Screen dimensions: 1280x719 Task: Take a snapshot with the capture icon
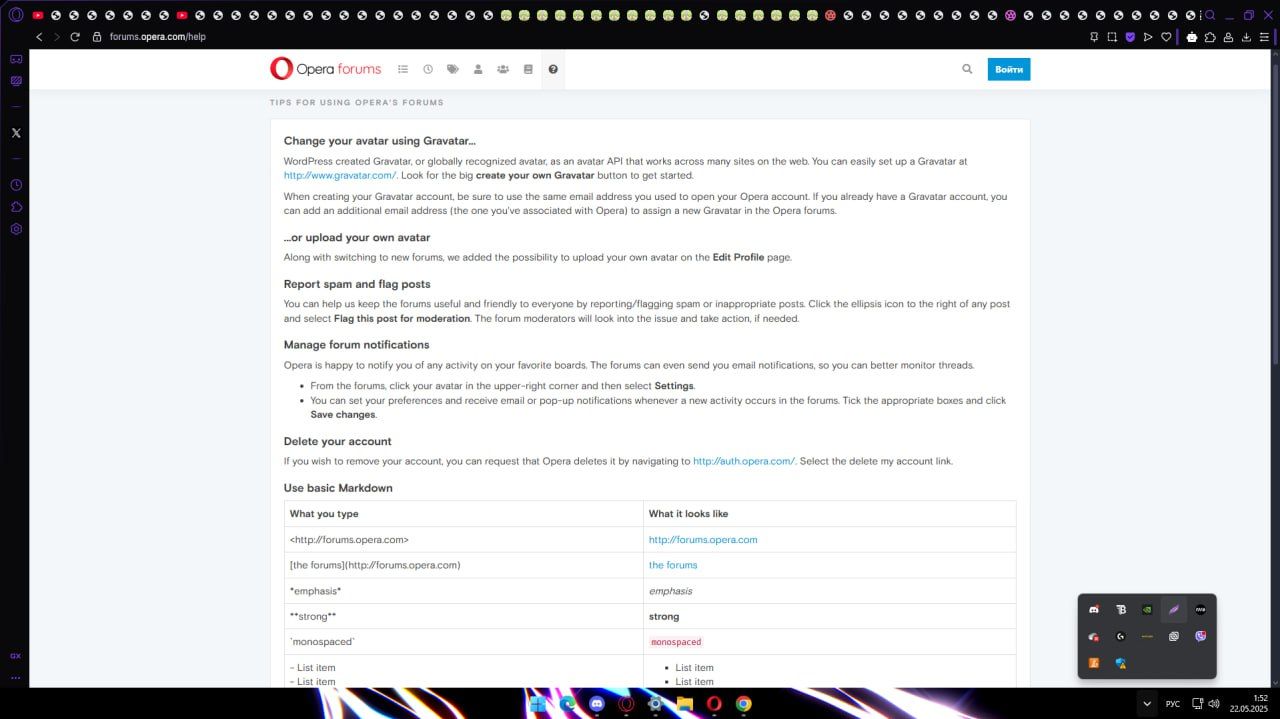coord(1111,37)
